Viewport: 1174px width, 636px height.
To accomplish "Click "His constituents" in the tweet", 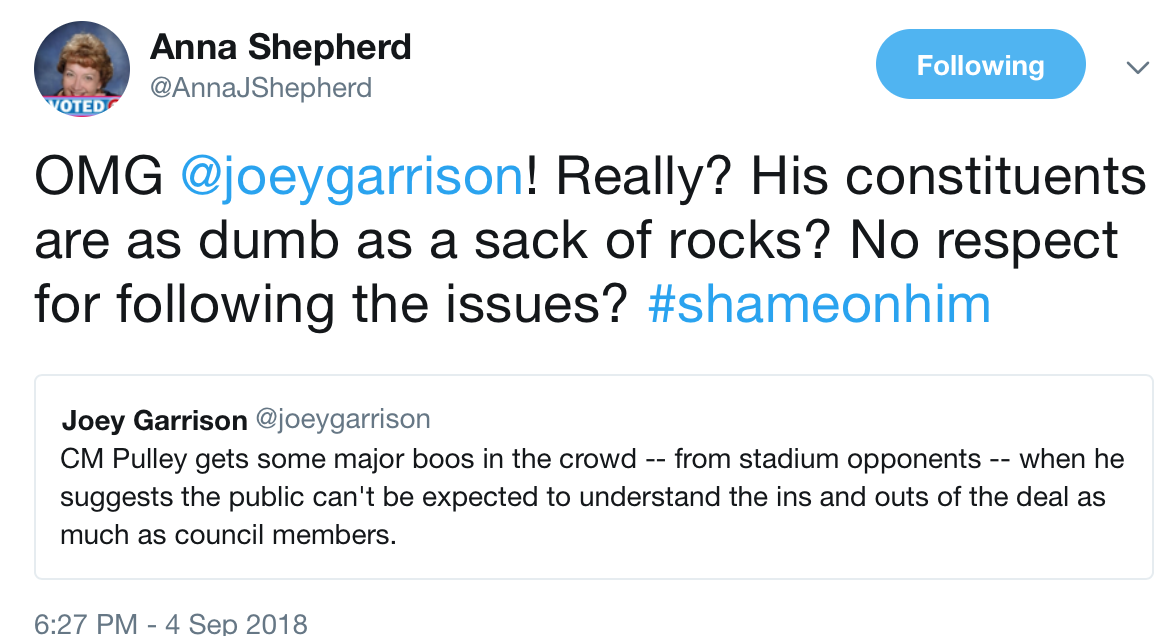I will [x=947, y=178].
